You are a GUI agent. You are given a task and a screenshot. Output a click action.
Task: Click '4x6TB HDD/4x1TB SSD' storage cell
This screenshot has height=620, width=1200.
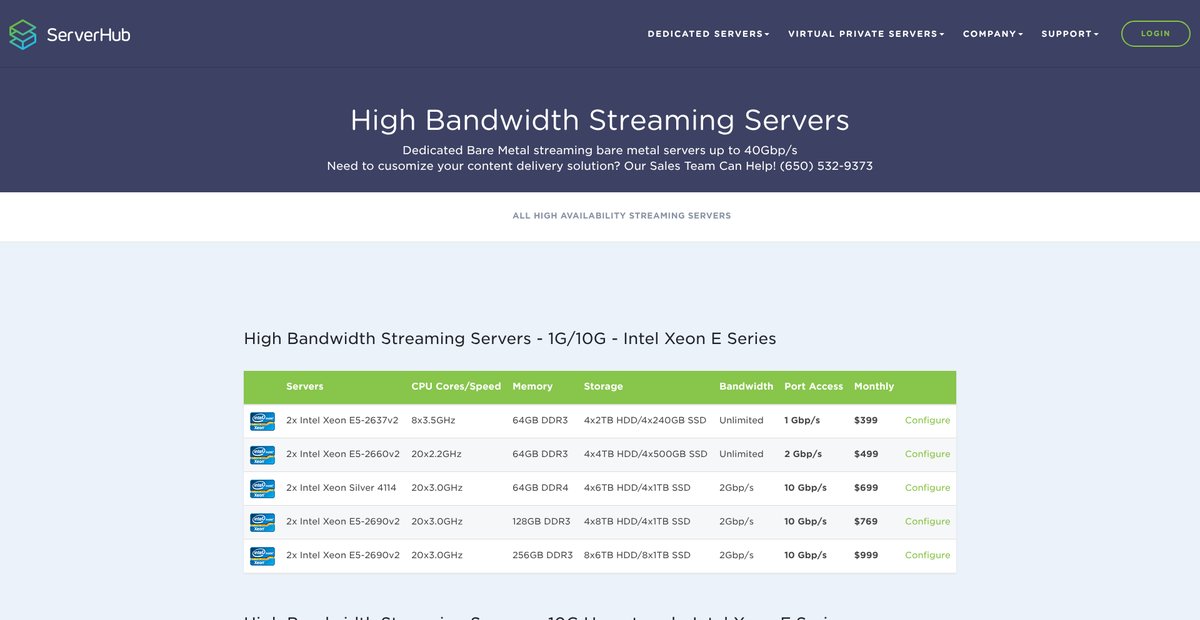coord(637,488)
